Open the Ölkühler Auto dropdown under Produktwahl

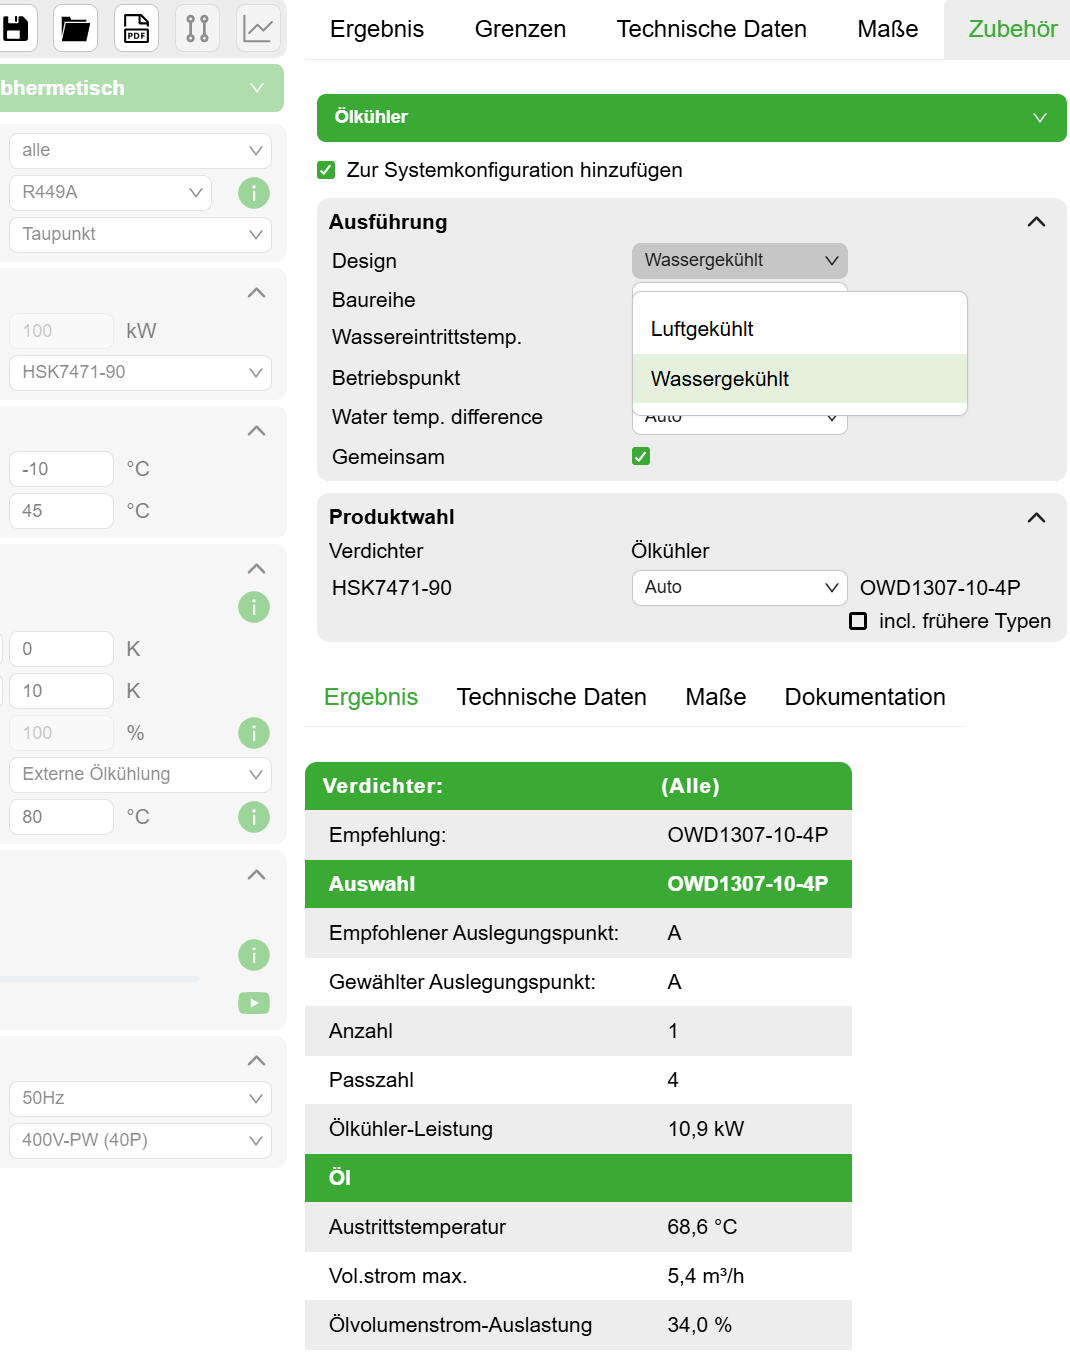point(739,587)
